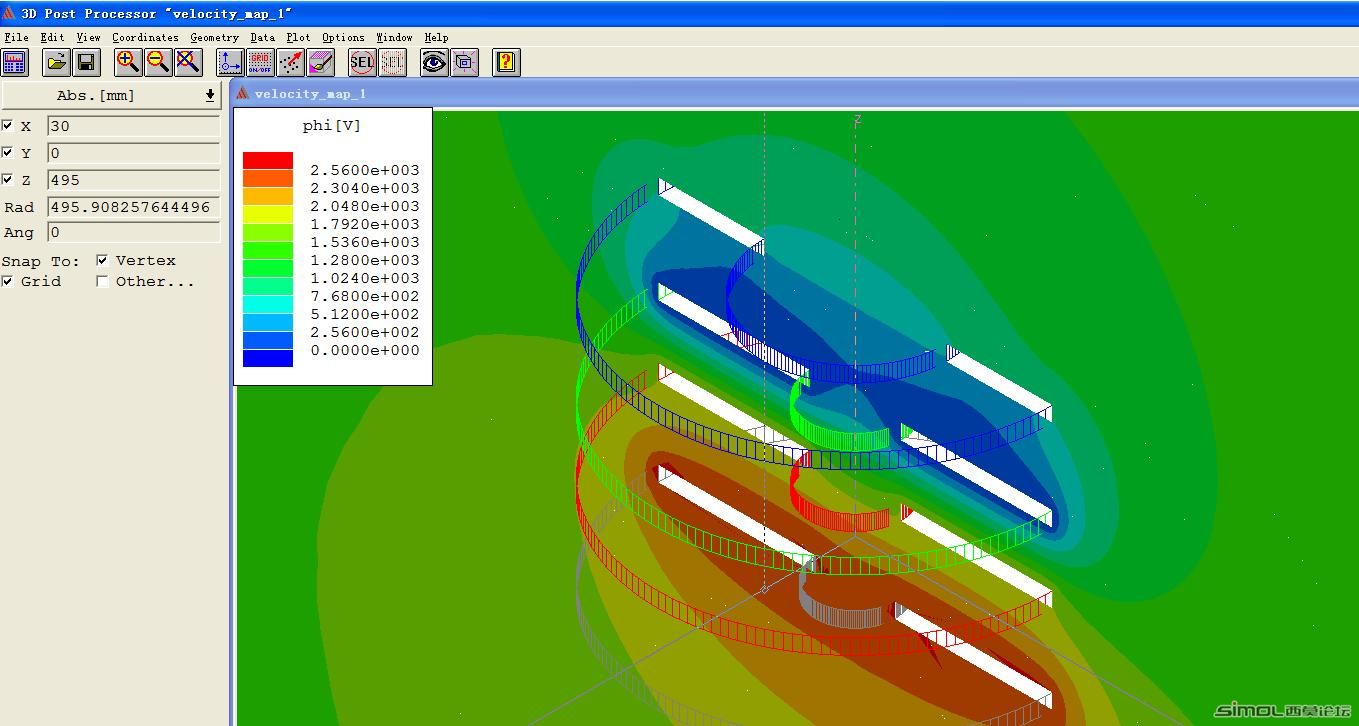Disable Snap To Vertex checkbox
This screenshot has height=726, width=1359.
pos(102,260)
